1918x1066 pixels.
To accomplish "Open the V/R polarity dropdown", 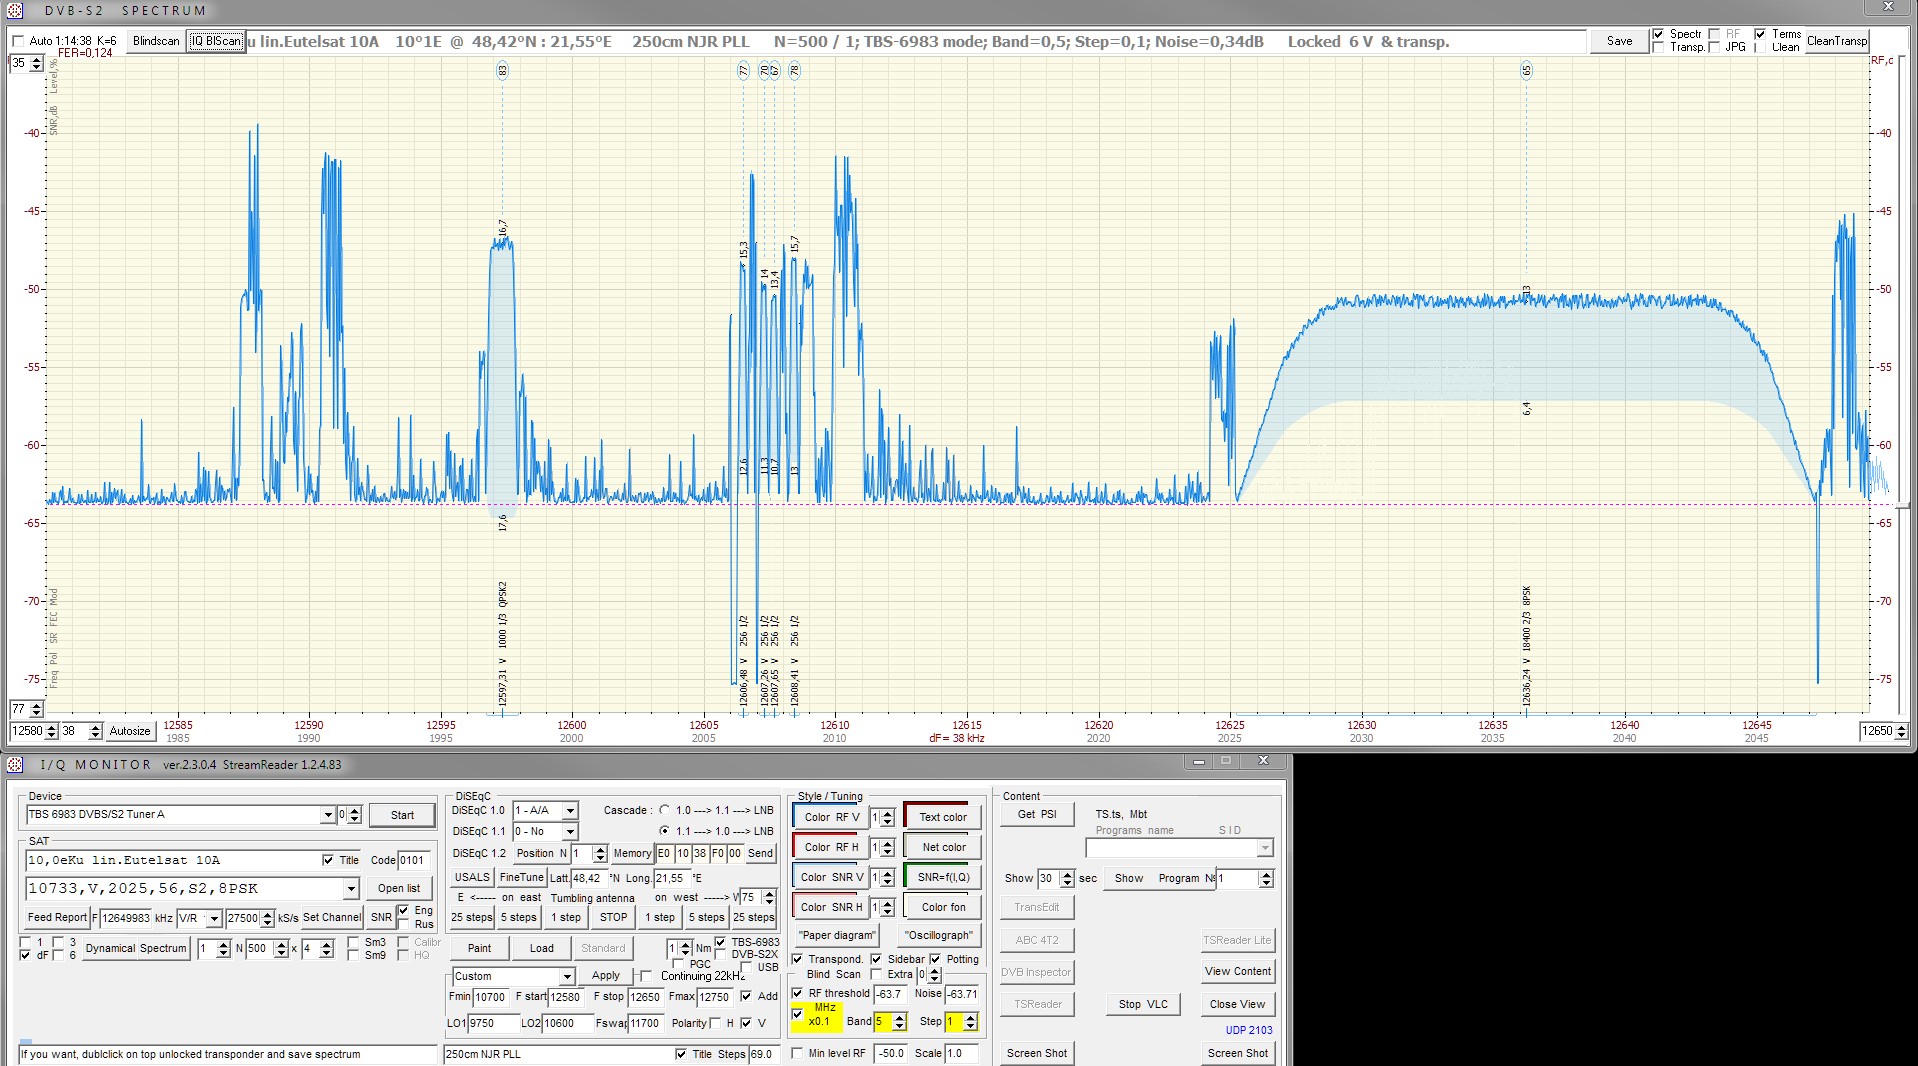I will [x=214, y=918].
